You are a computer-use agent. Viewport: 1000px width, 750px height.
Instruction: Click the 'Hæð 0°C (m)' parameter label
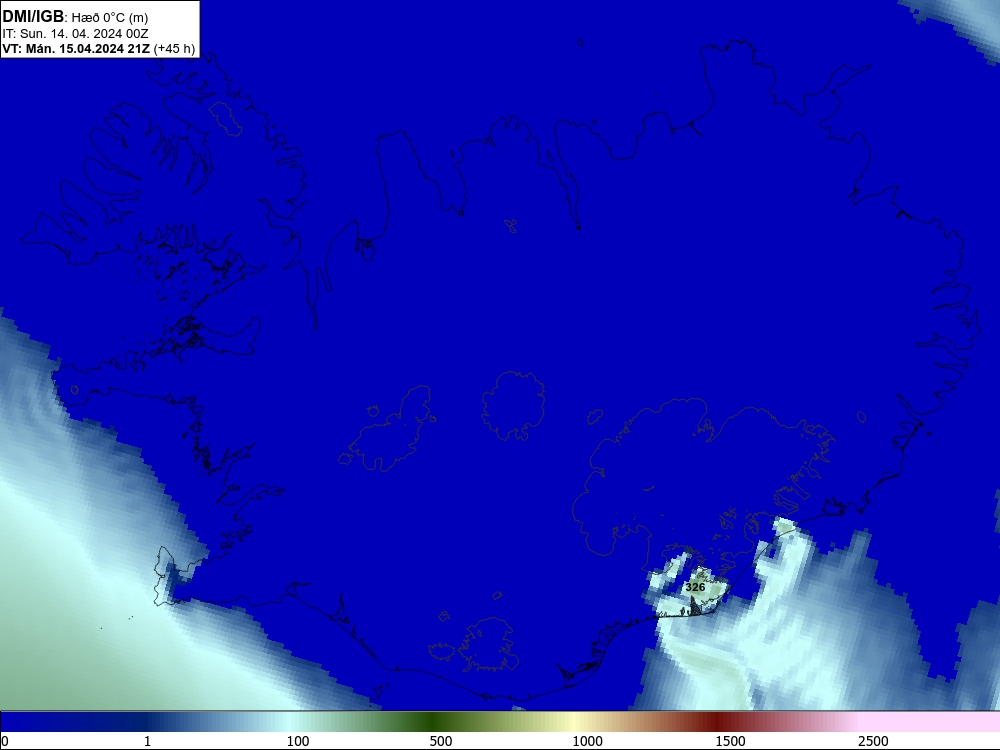[x=110, y=17]
